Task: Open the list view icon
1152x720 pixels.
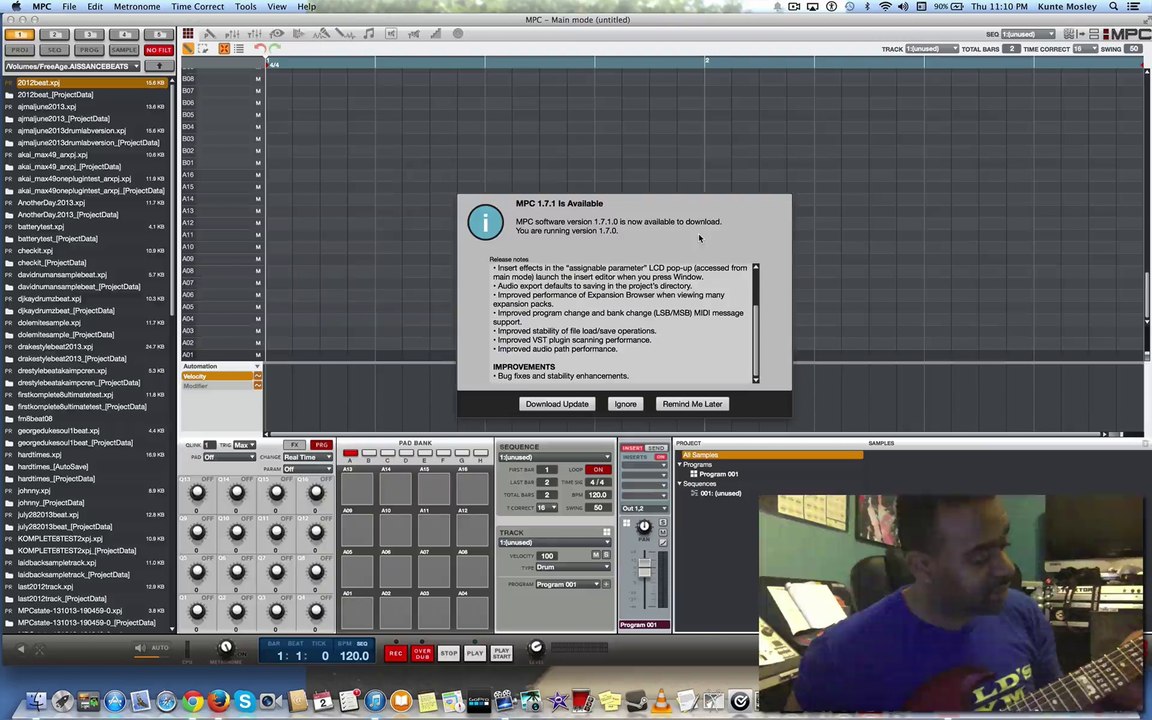Action: pyautogui.click(x=239, y=48)
